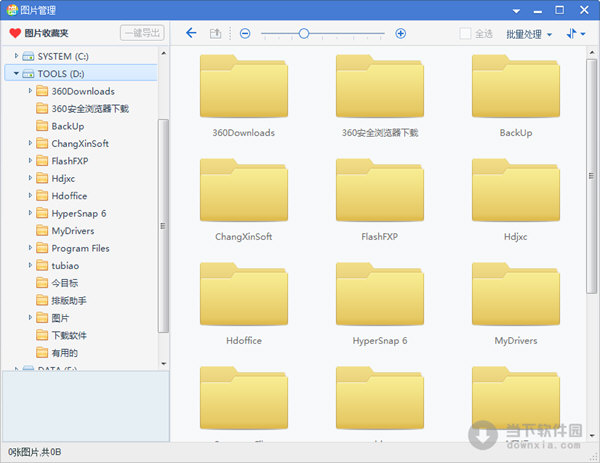Open the MyDrivers folder thumbnail
The width and height of the screenshot is (600, 463).
516,294
